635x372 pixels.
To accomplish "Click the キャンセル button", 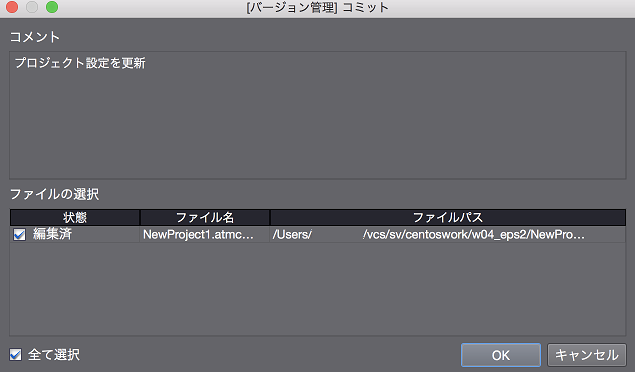I will [x=586, y=355].
